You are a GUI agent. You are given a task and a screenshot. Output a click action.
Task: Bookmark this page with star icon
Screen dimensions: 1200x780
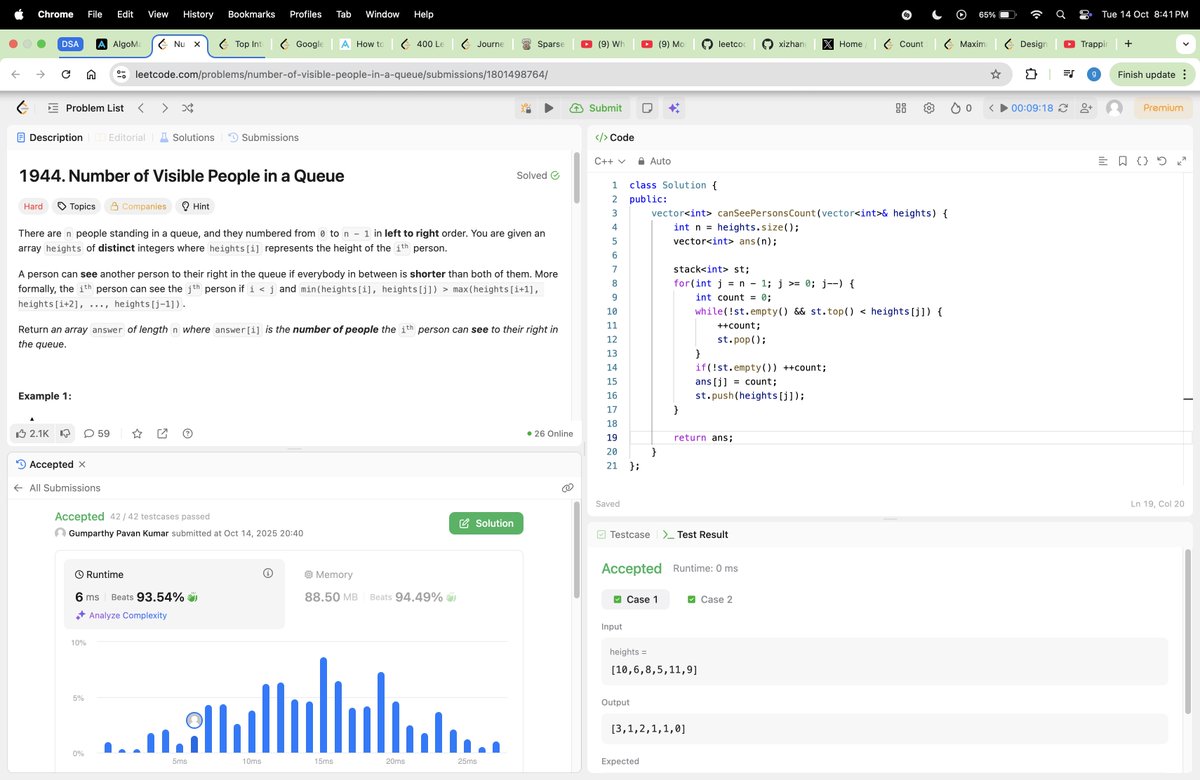click(x=995, y=75)
